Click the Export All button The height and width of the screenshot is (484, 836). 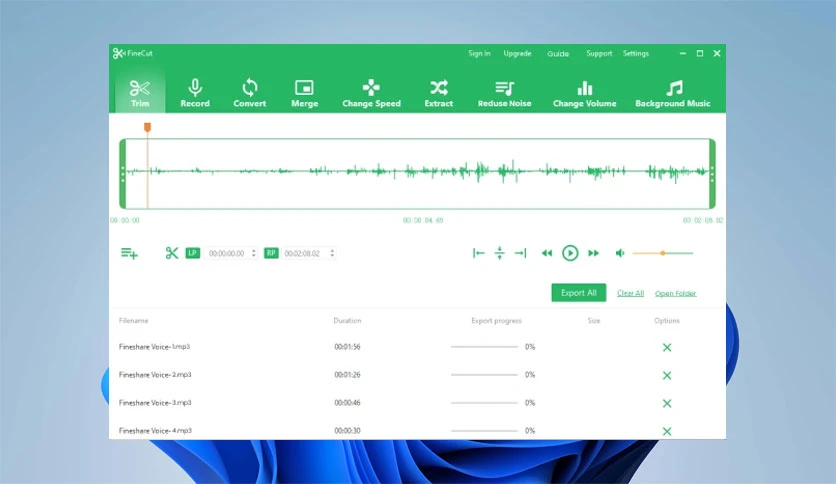click(x=578, y=293)
